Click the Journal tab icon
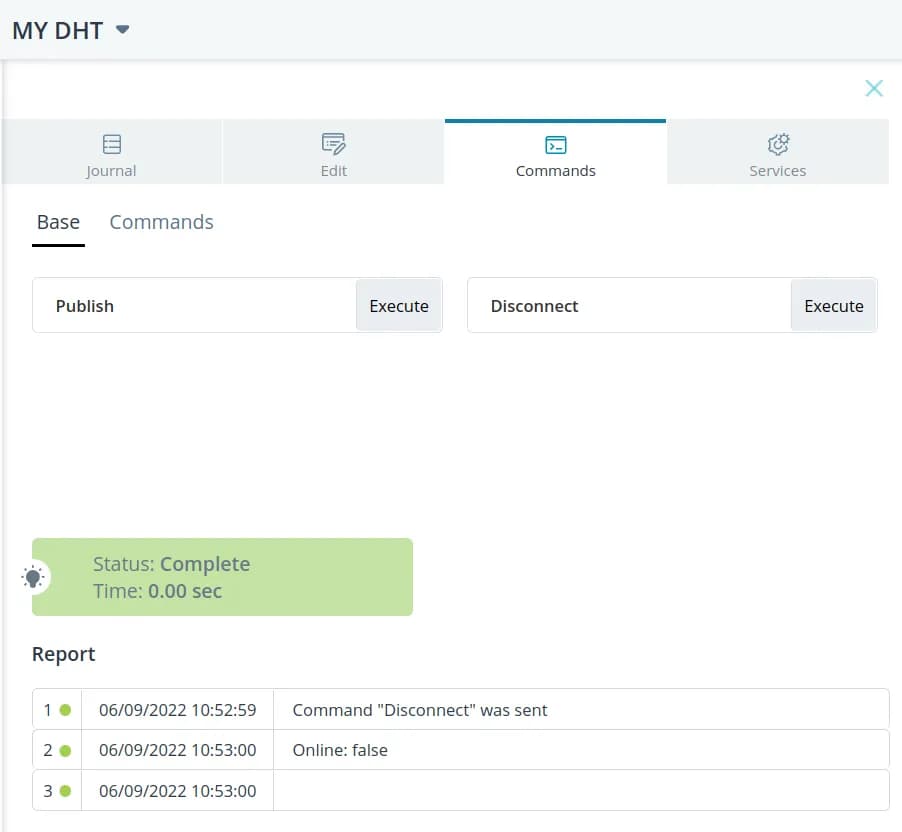 click(112, 144)
